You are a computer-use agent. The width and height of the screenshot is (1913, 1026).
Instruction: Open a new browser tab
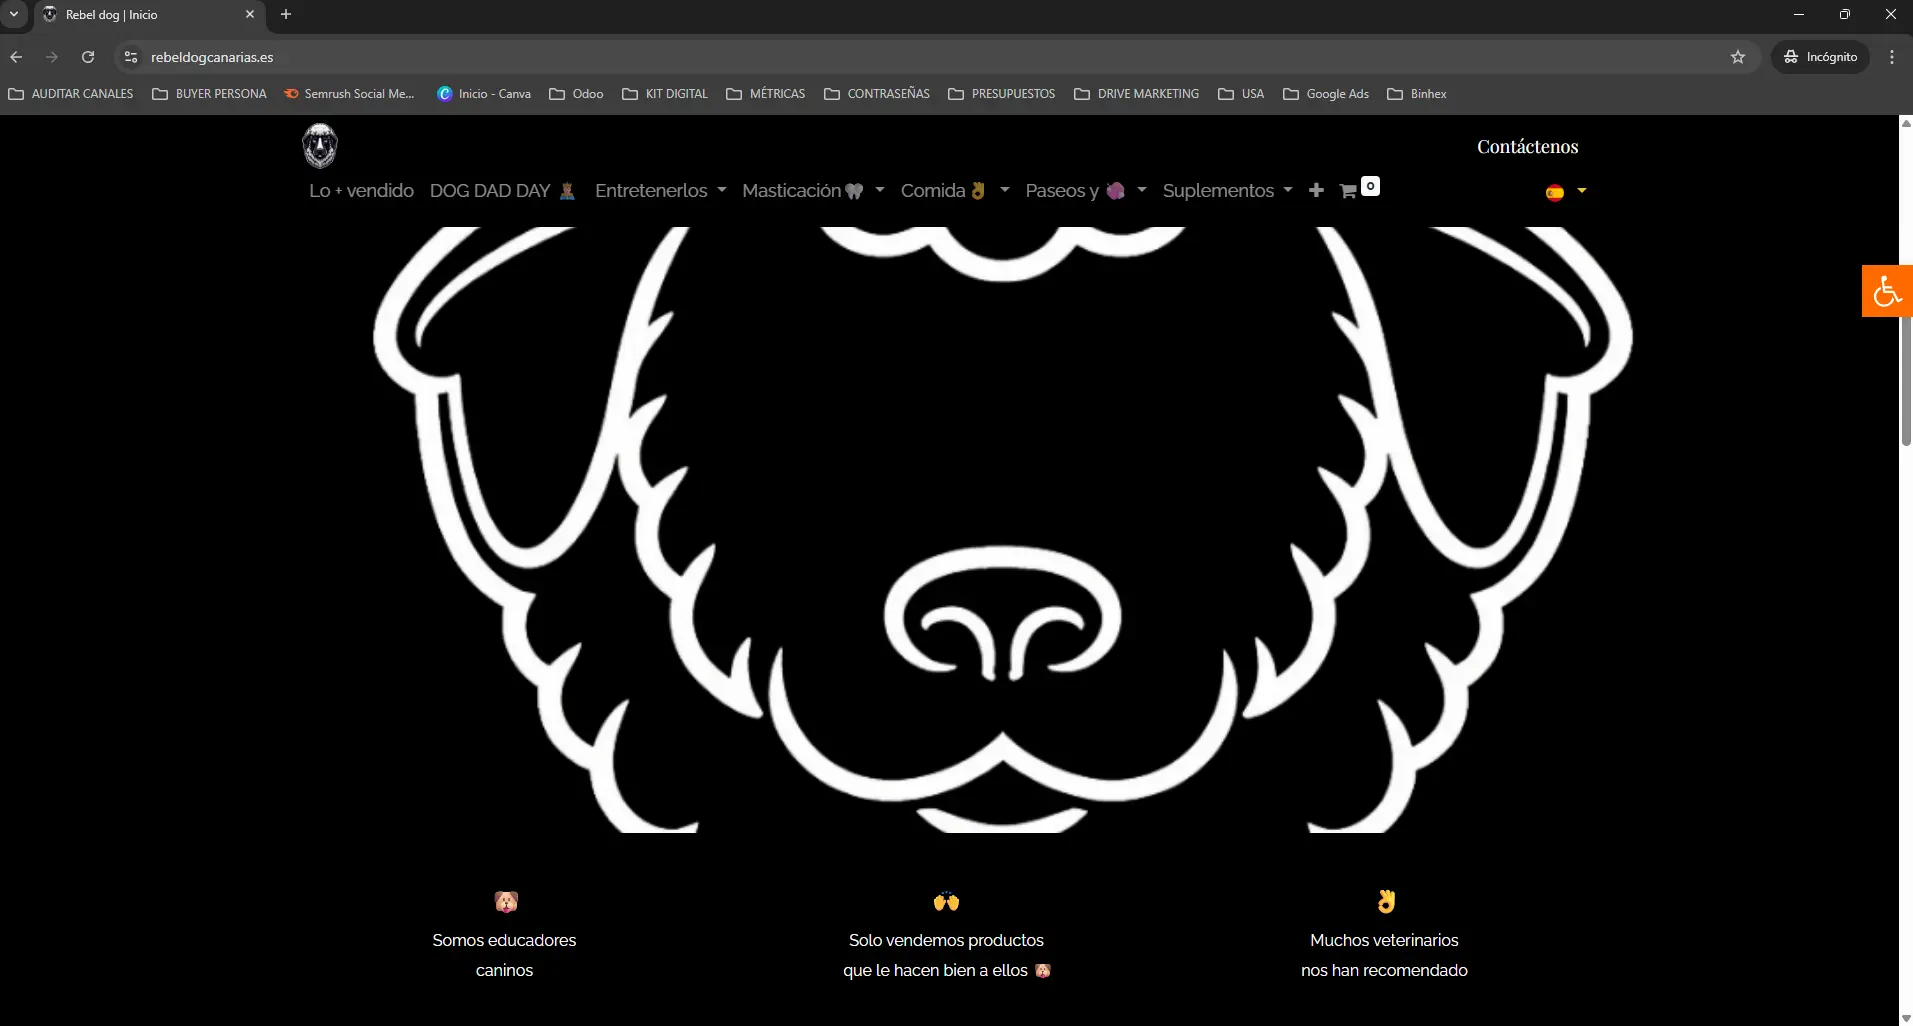(286, 14)
